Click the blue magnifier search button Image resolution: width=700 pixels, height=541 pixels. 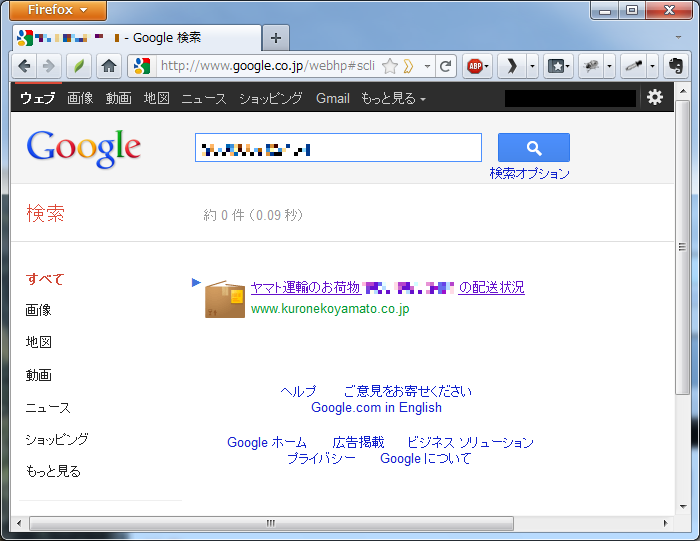coord(533,147)
